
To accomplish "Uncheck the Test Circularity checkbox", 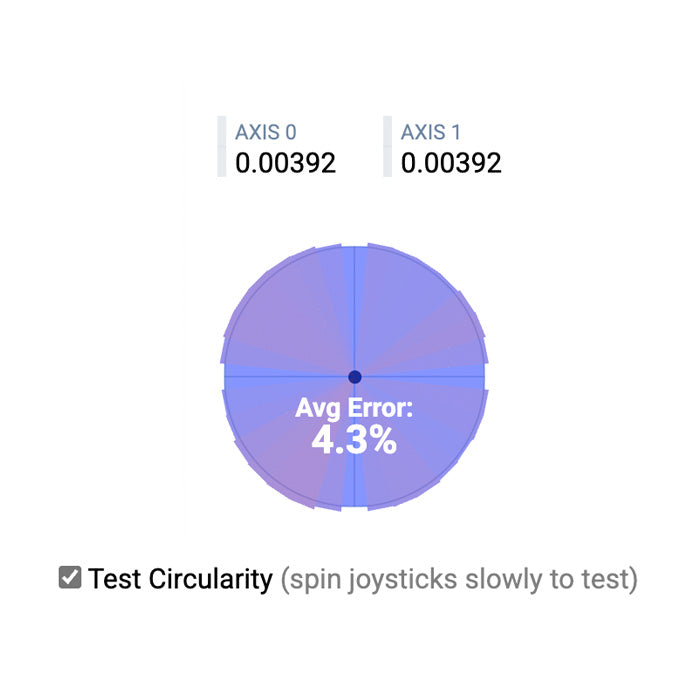I will 70,577.
